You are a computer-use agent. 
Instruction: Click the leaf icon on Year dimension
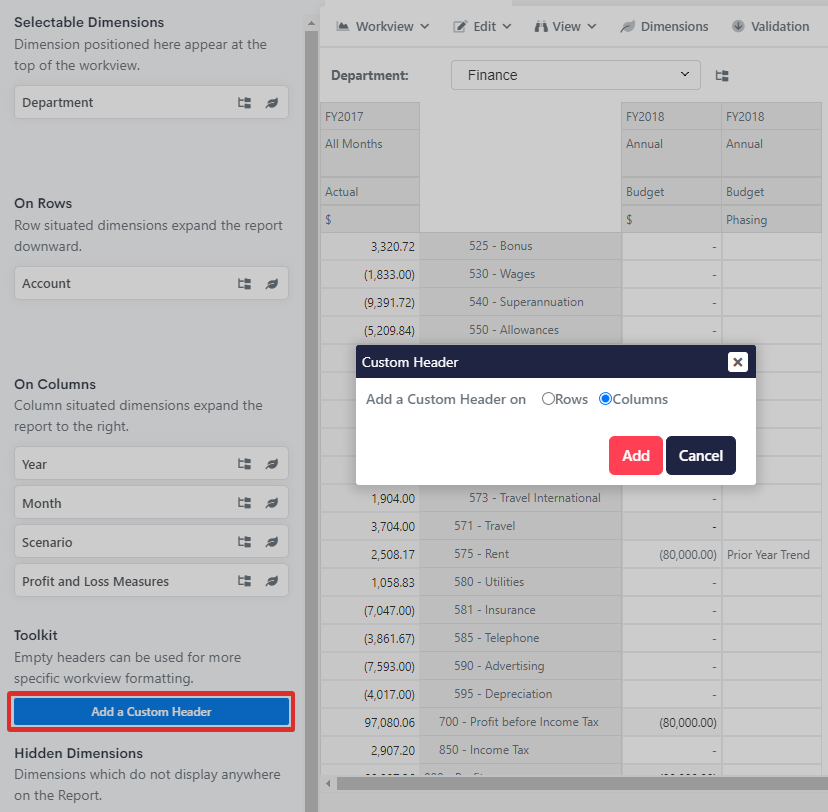(271, 464)
